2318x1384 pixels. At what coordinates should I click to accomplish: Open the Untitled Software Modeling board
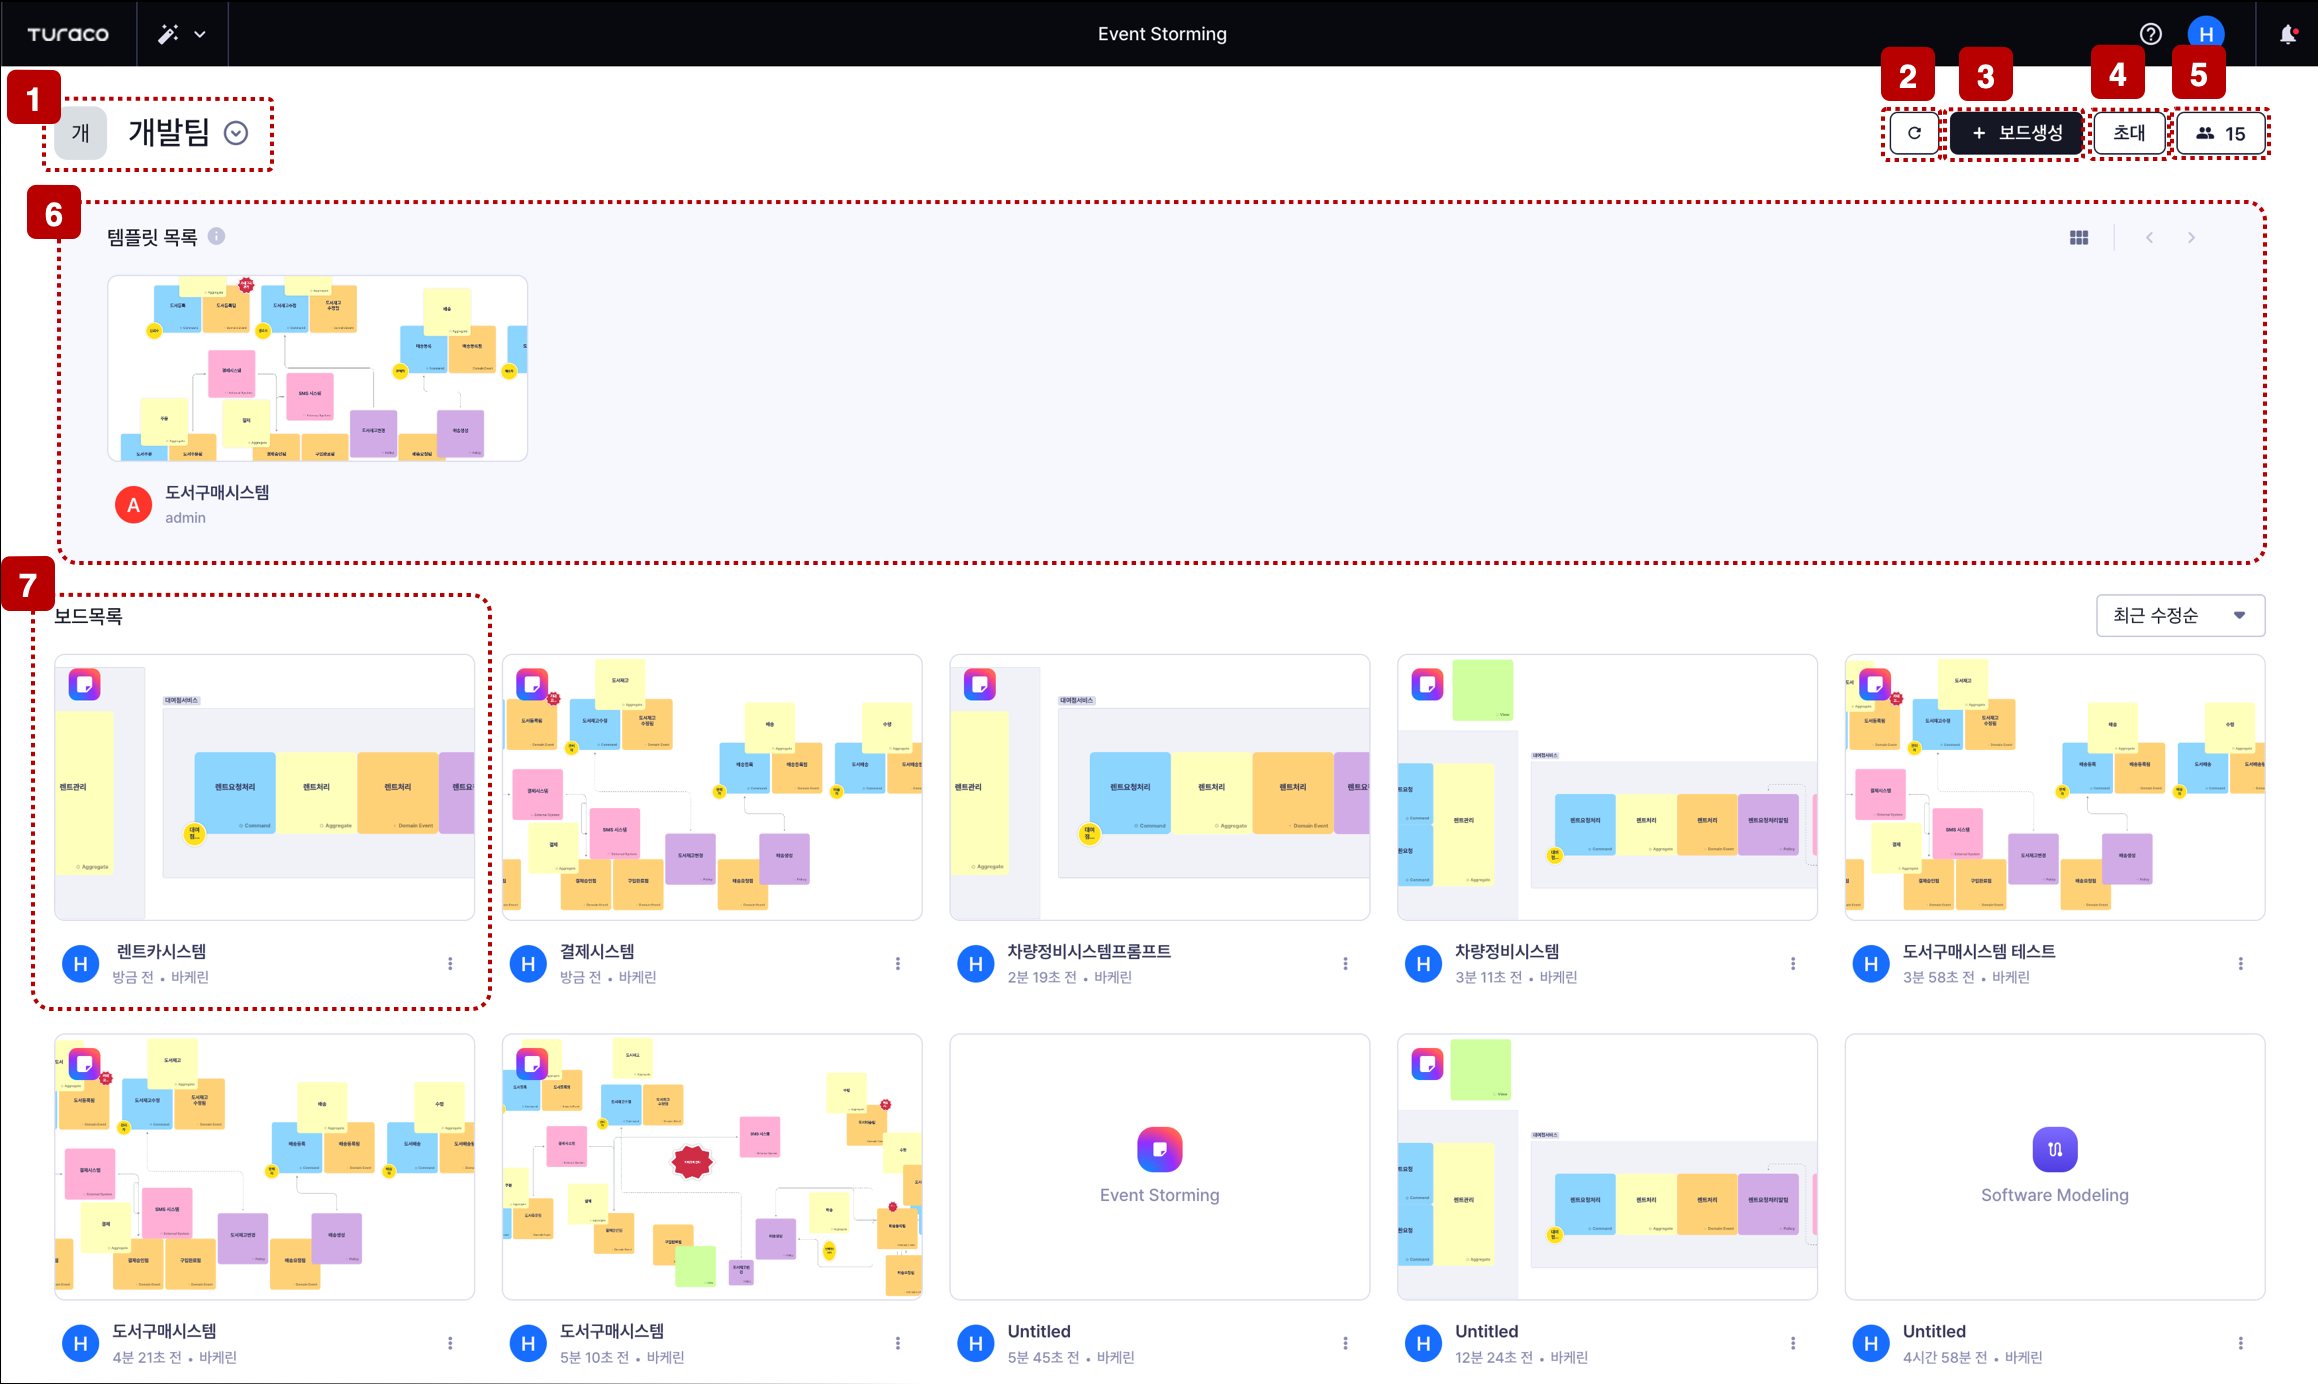(x=2055, y=1167)
